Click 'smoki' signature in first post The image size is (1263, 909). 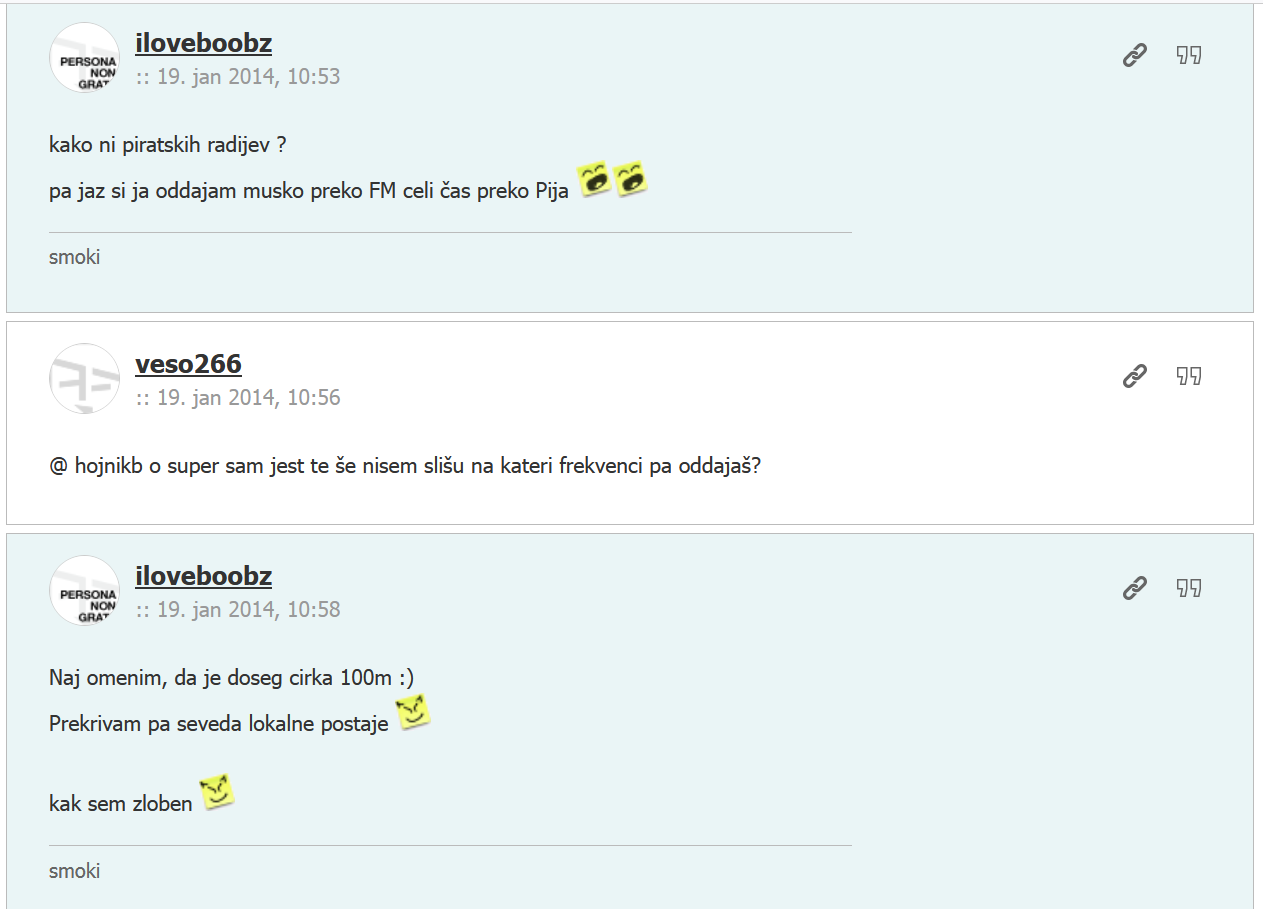coord(75,257)
